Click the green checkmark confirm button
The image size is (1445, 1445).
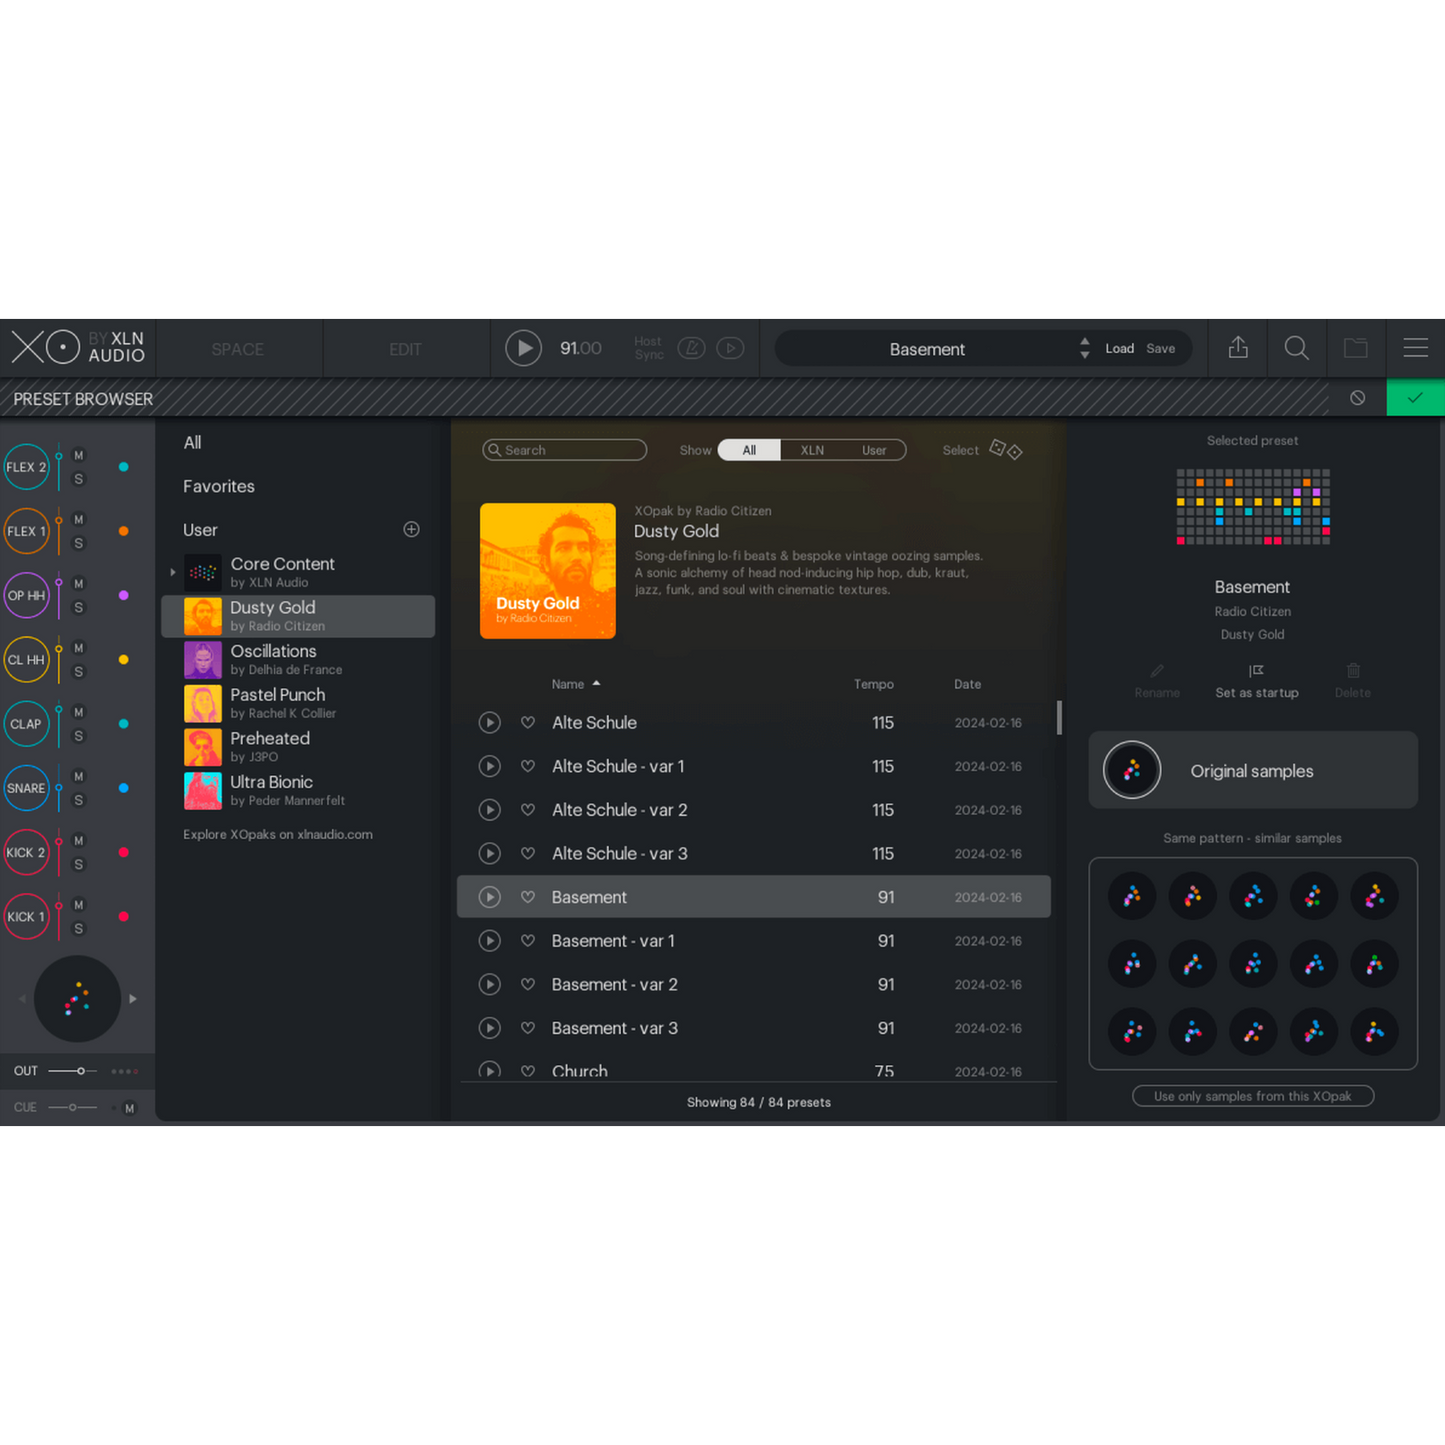tap(1414, 398)
